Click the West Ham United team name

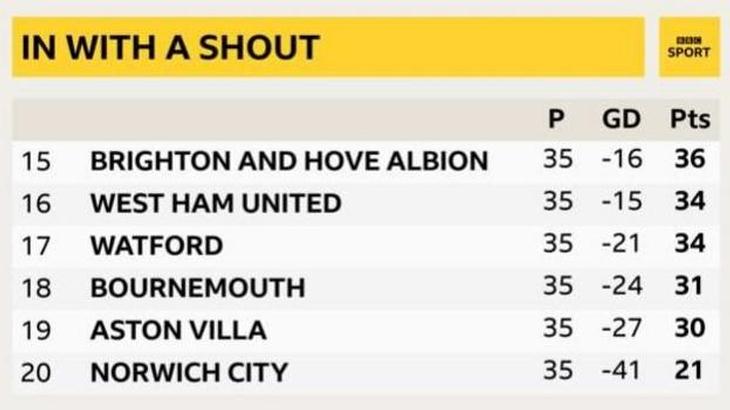tap(215, 203)
